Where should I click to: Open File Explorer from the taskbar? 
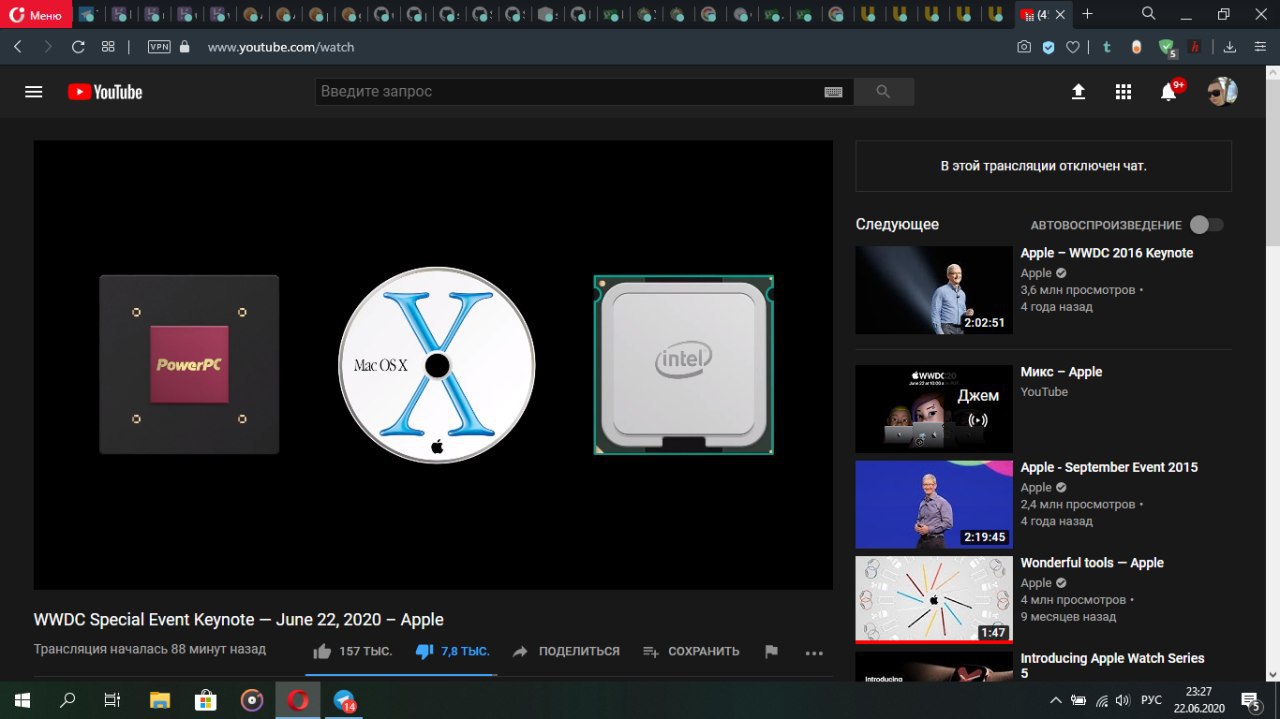(x=160, y=700)
